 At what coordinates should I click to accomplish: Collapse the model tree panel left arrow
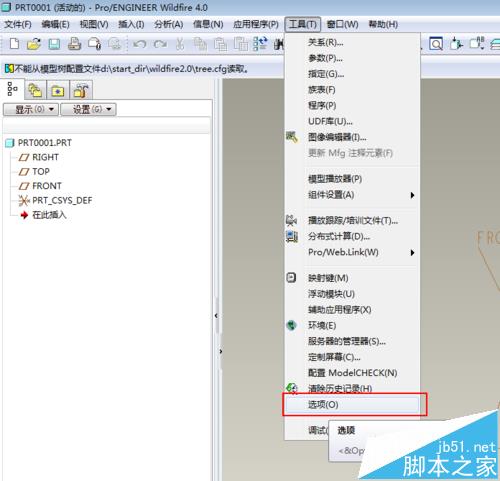[x=216, y=315]
